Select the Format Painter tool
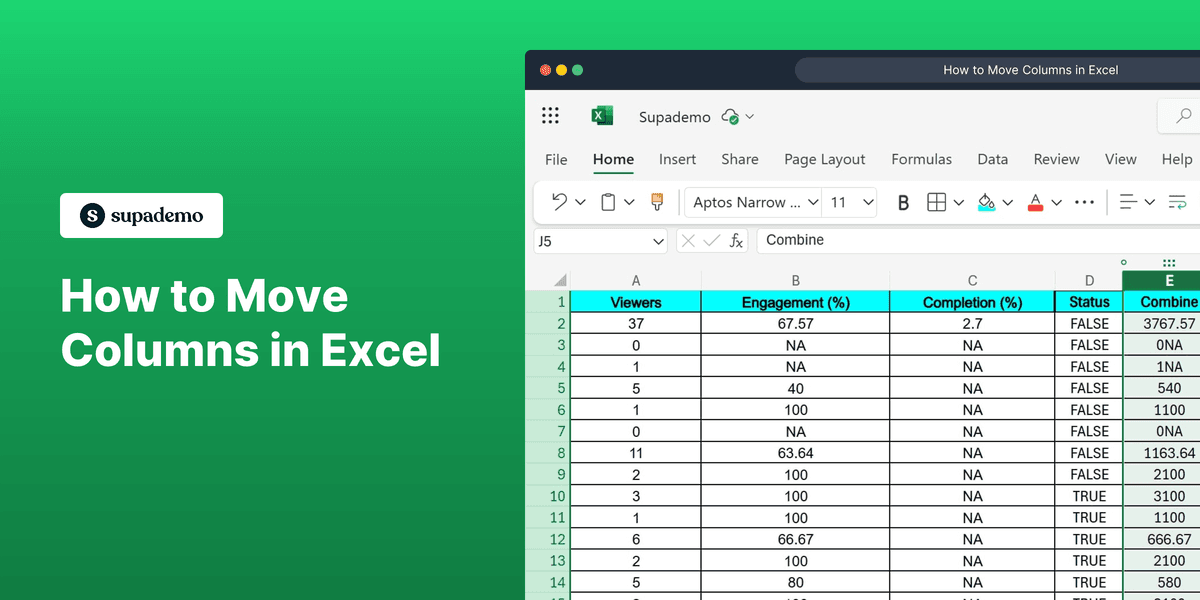This screenshot has width=1200, height=600. (x=657, y=202)
